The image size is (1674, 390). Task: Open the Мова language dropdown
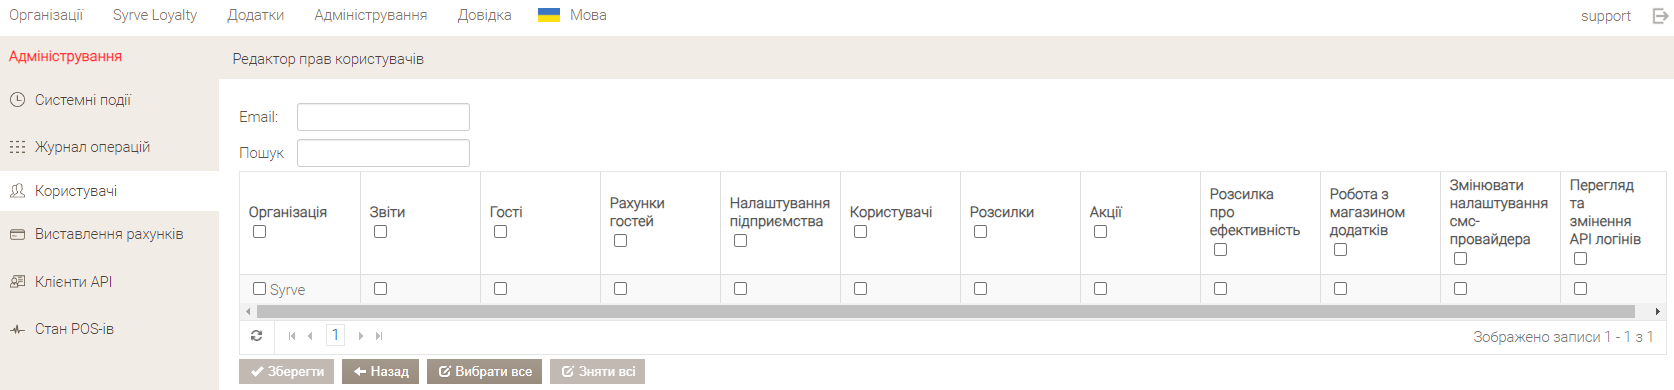pyautogui.click(x=588, y=15)
